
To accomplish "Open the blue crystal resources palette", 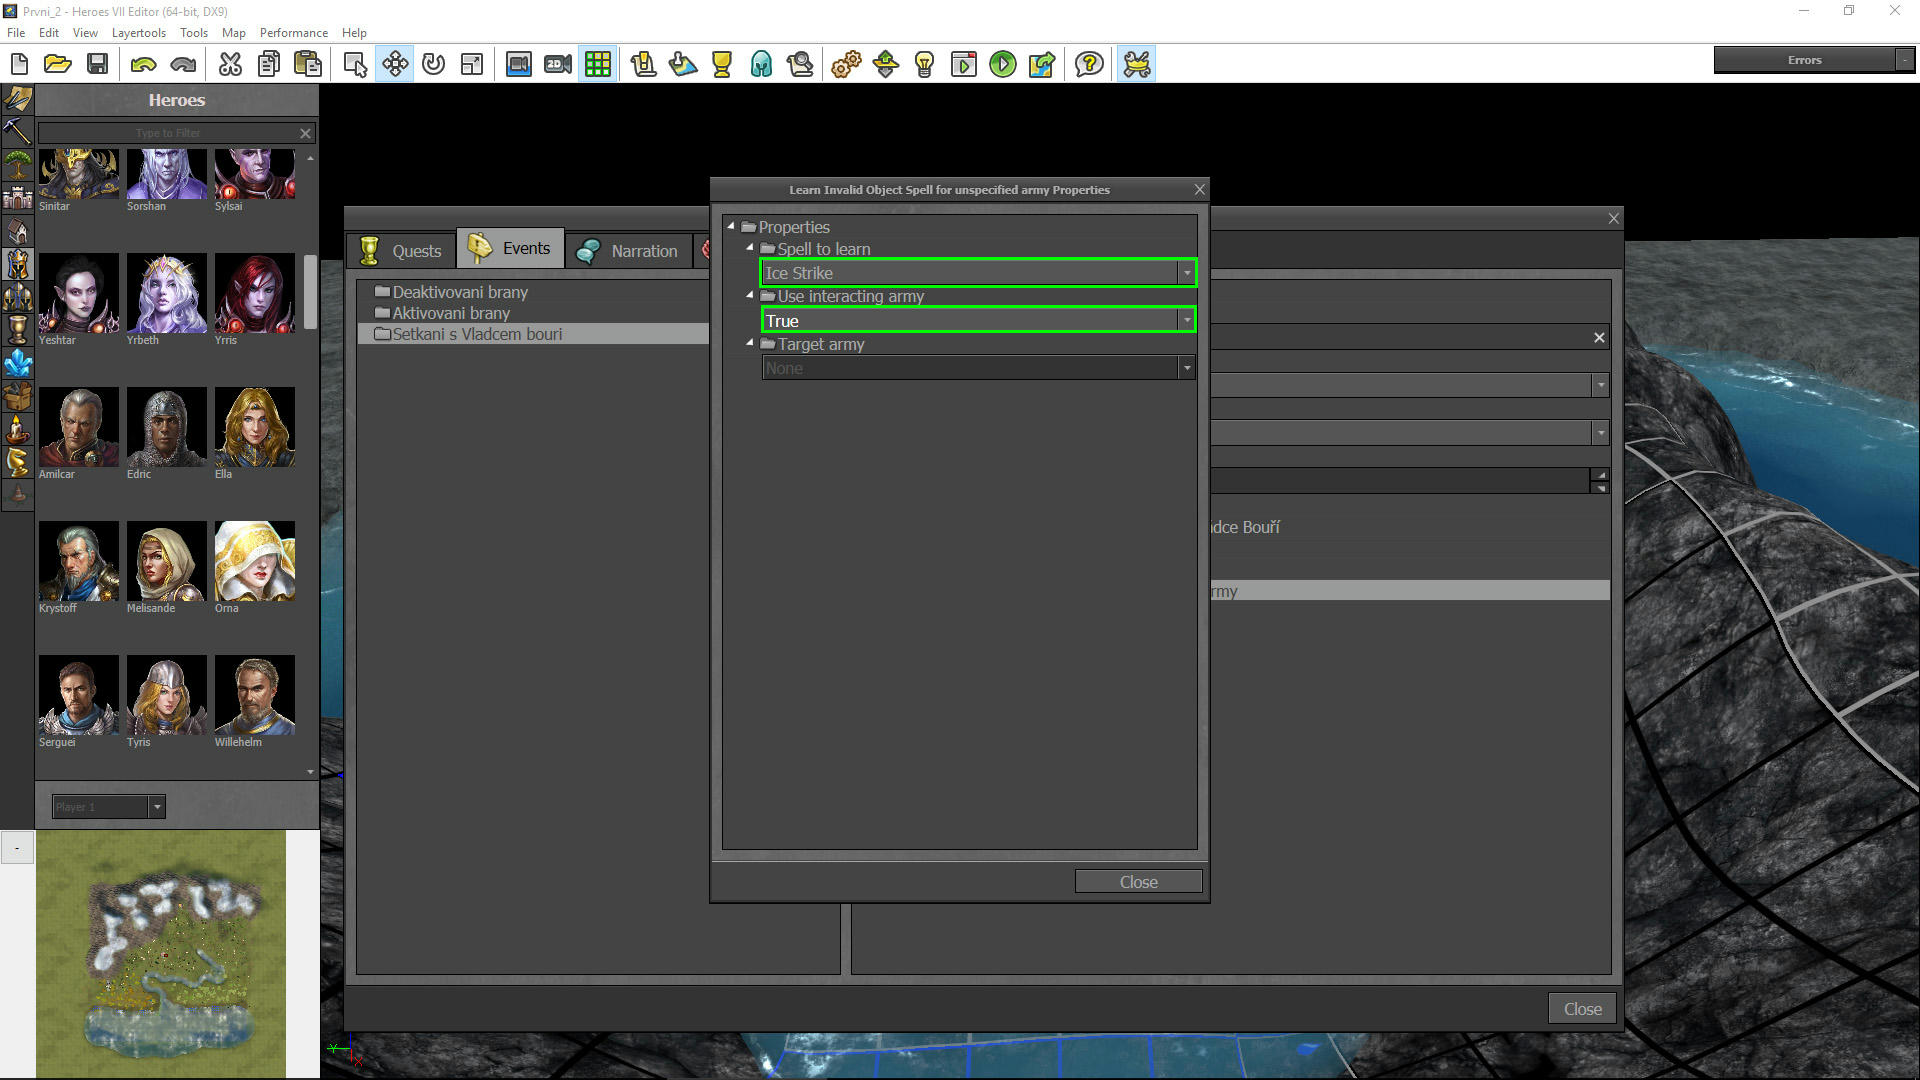I will pos(18,363).
